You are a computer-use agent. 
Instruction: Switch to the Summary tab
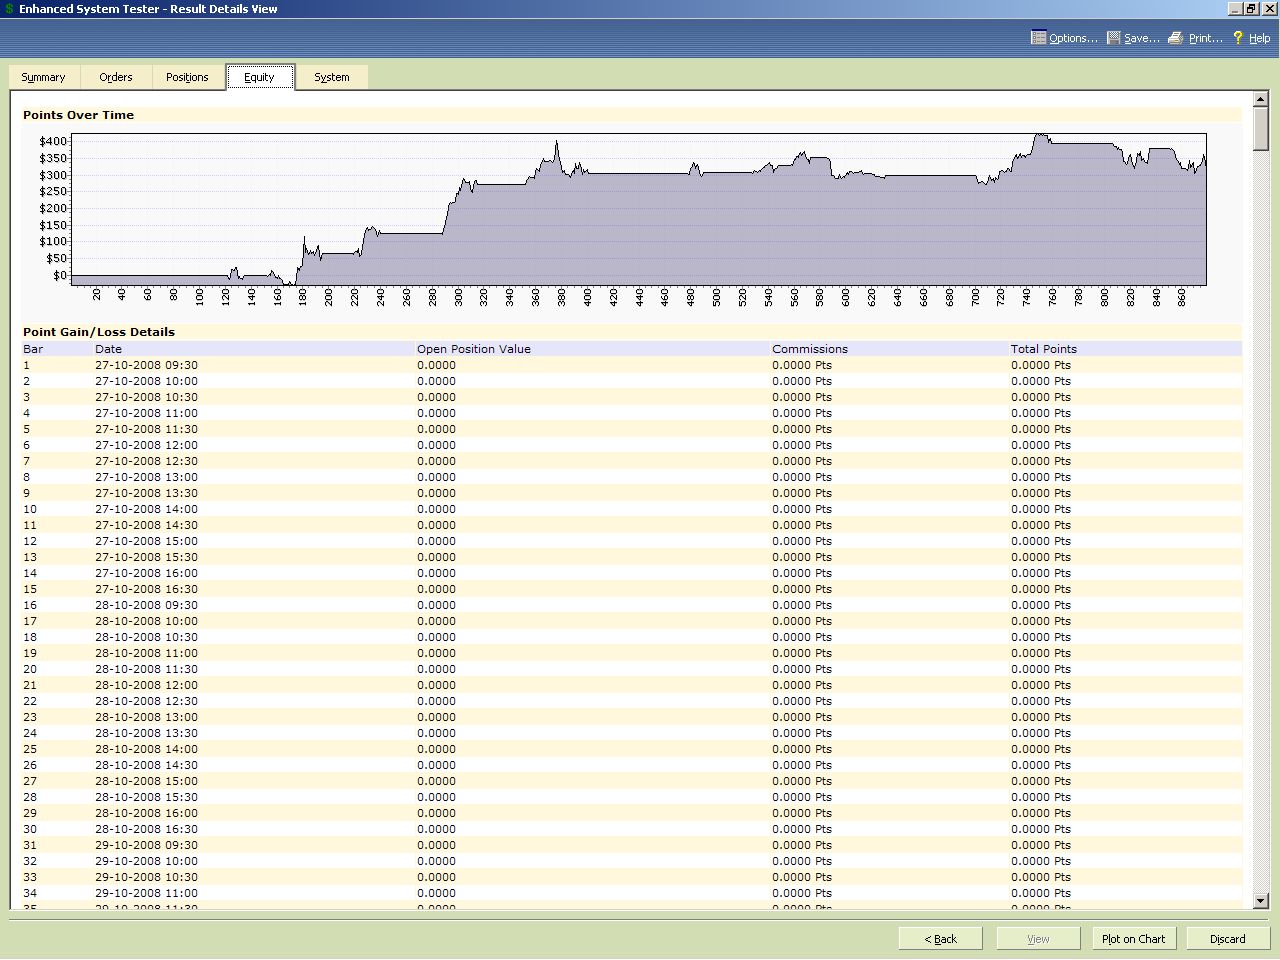[x=43, y=77]
